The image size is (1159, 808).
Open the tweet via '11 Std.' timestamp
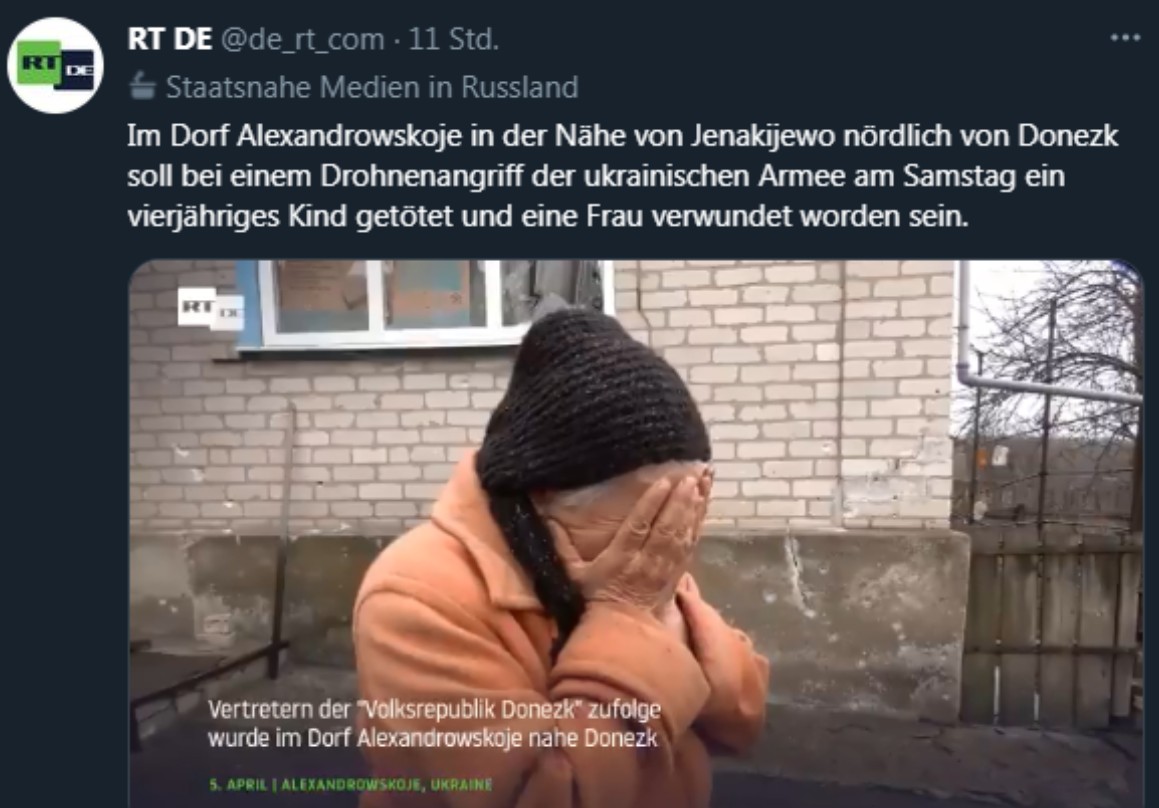(x=453, y=38)
